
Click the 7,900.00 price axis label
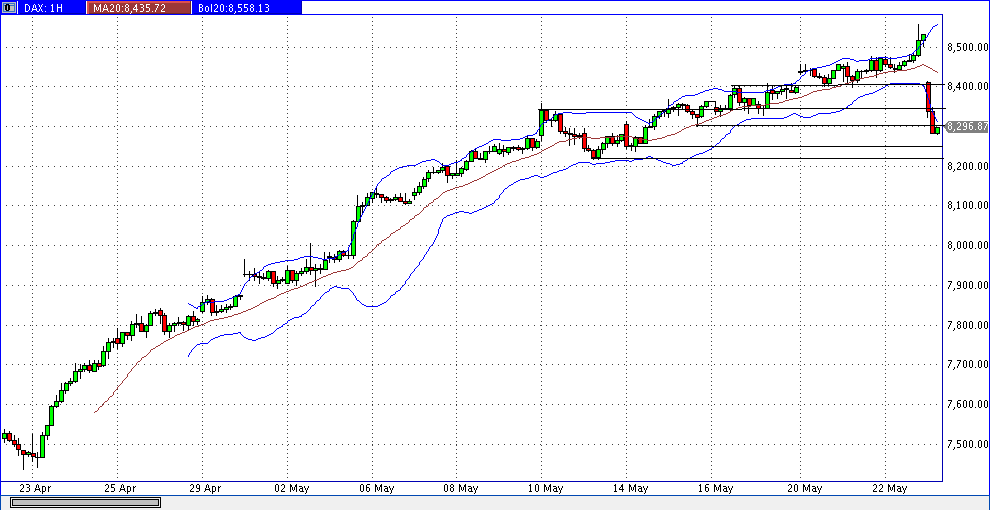coord(967,285)
